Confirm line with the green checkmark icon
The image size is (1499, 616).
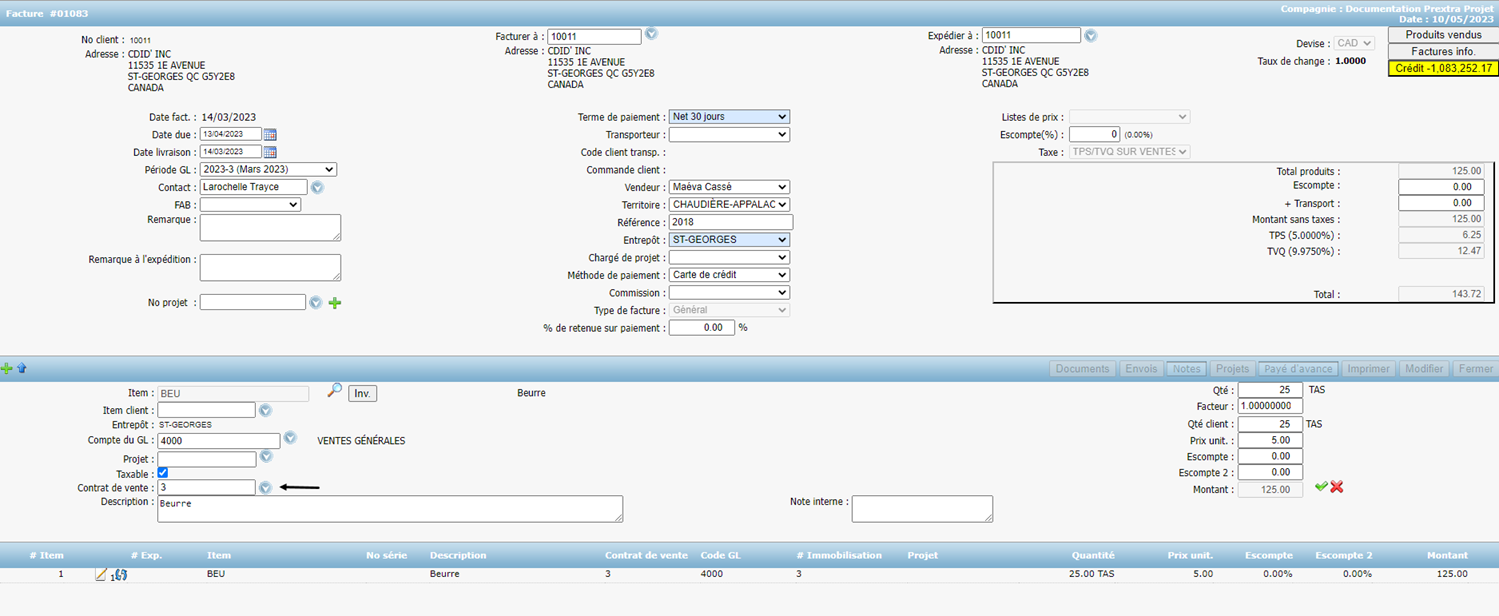(1321, 487)
